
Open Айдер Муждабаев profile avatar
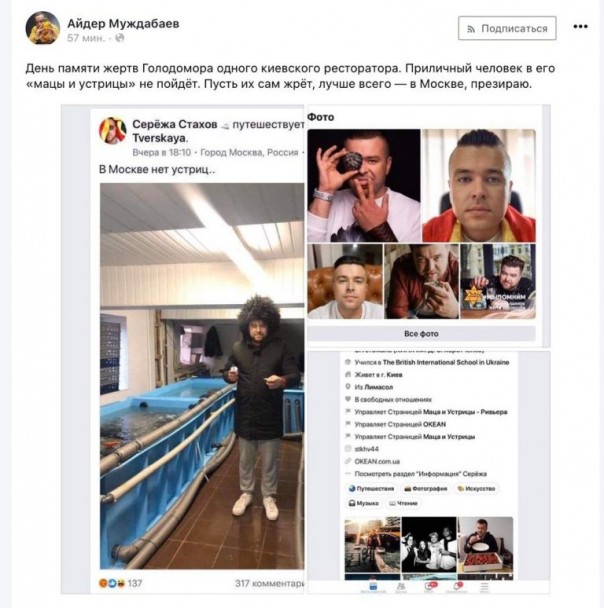(43, 28)
